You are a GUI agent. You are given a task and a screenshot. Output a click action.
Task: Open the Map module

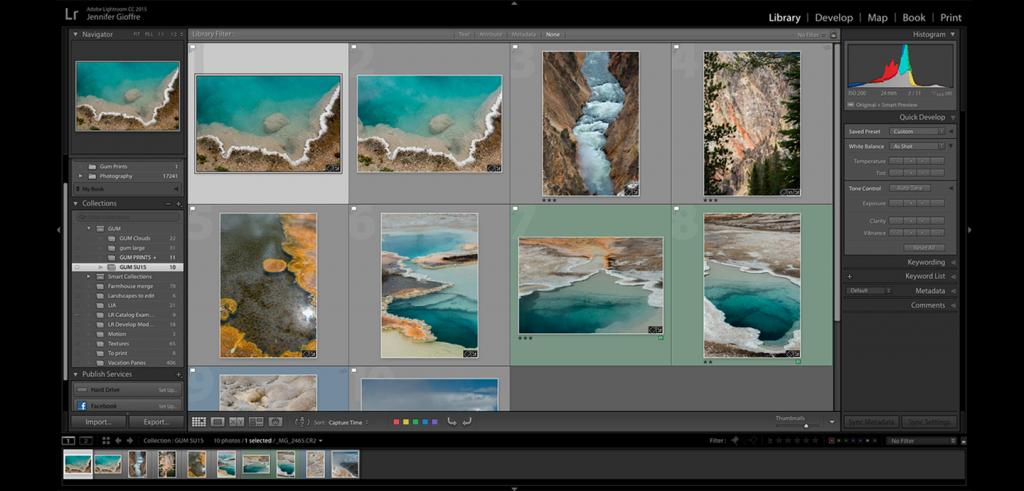877,17
